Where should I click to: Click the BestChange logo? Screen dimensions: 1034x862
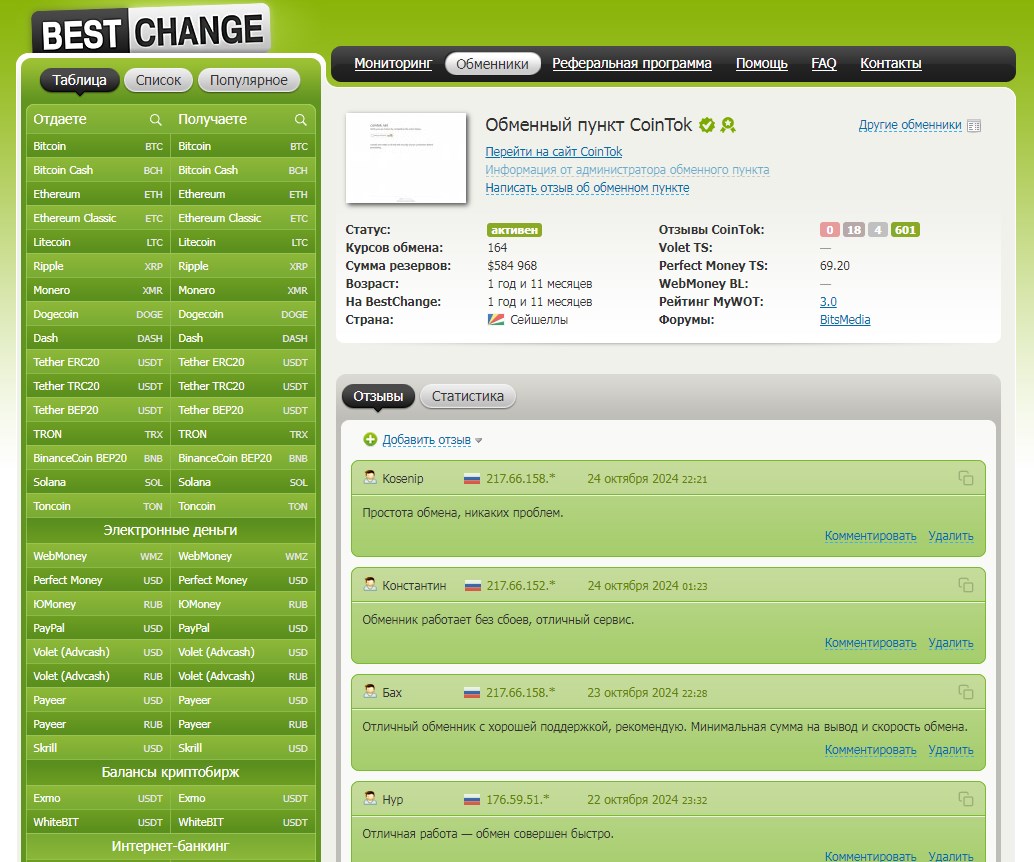(151, 30)
